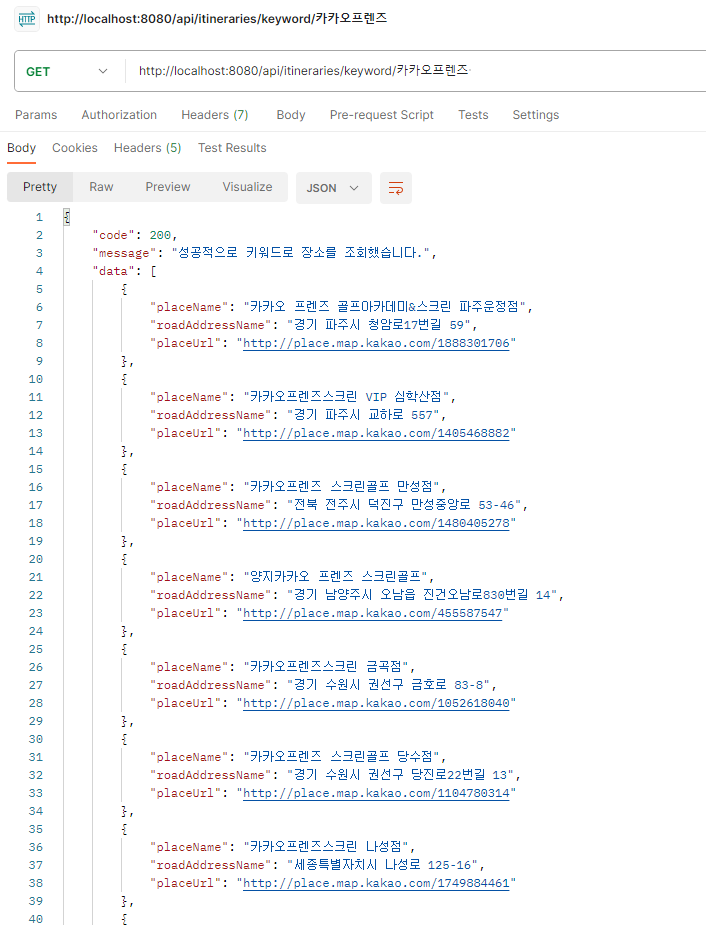Screen dimensions: 706x929
Task: Switch to Pretty view
Action: [x=40, y=187]
